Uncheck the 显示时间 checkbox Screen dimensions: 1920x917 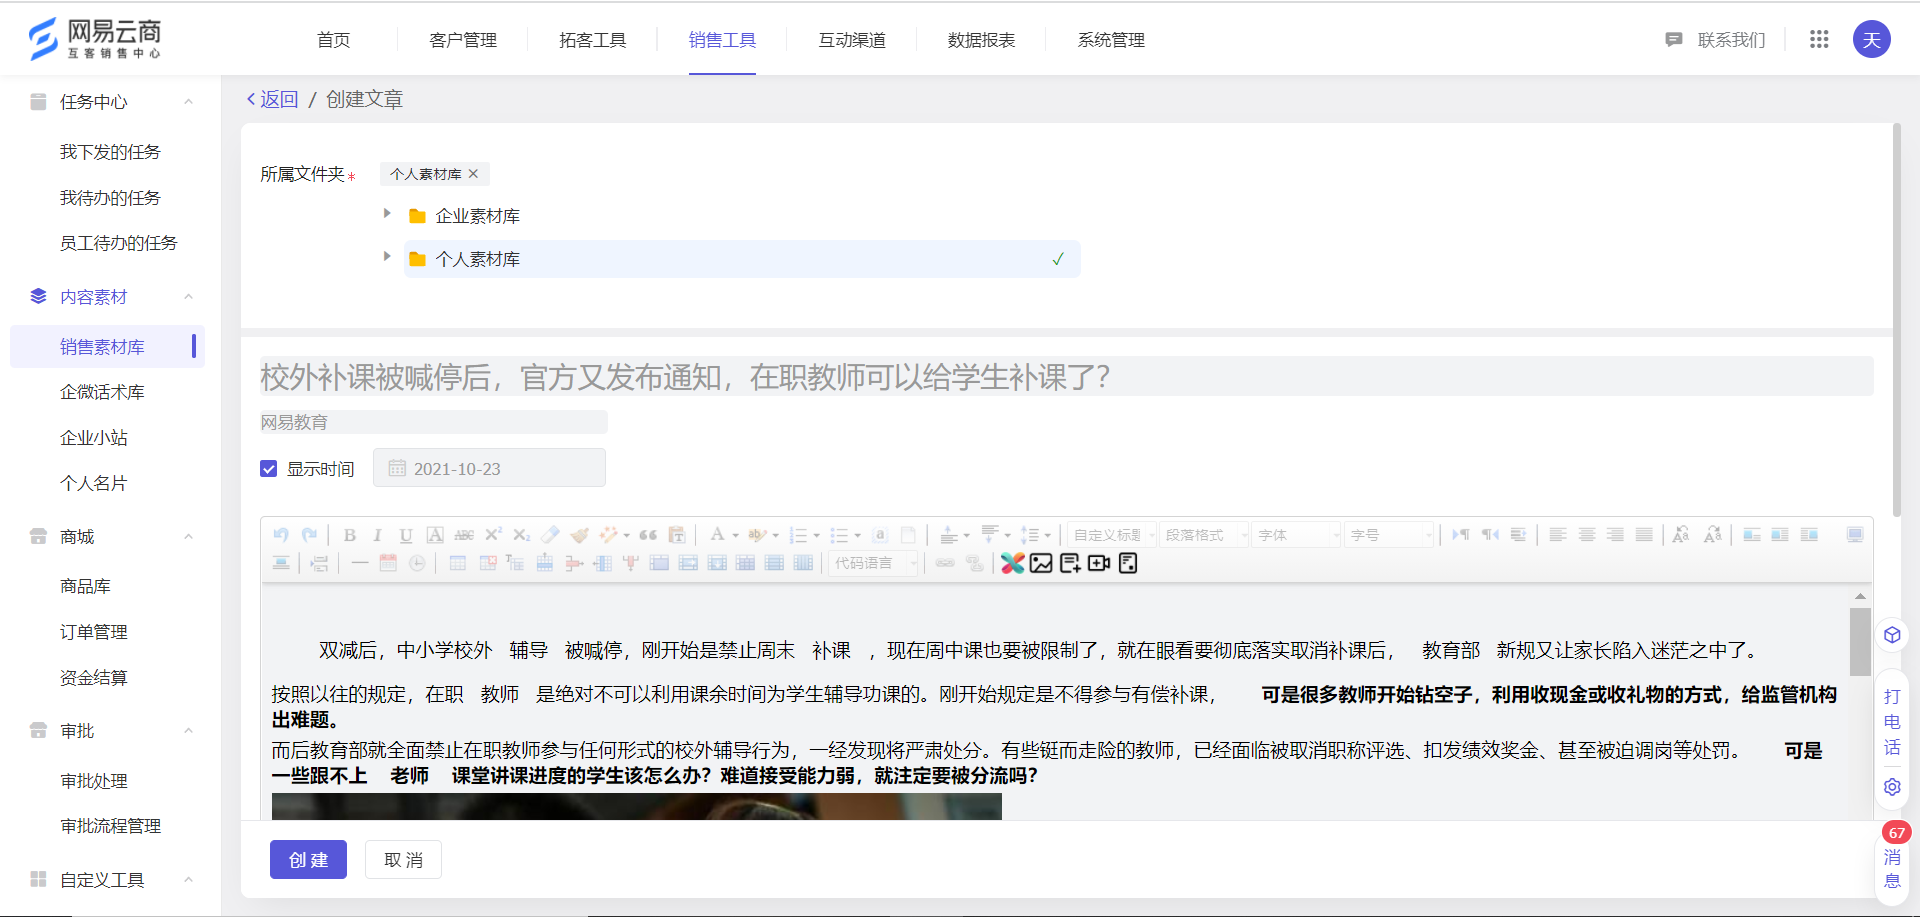click(268, 469)
